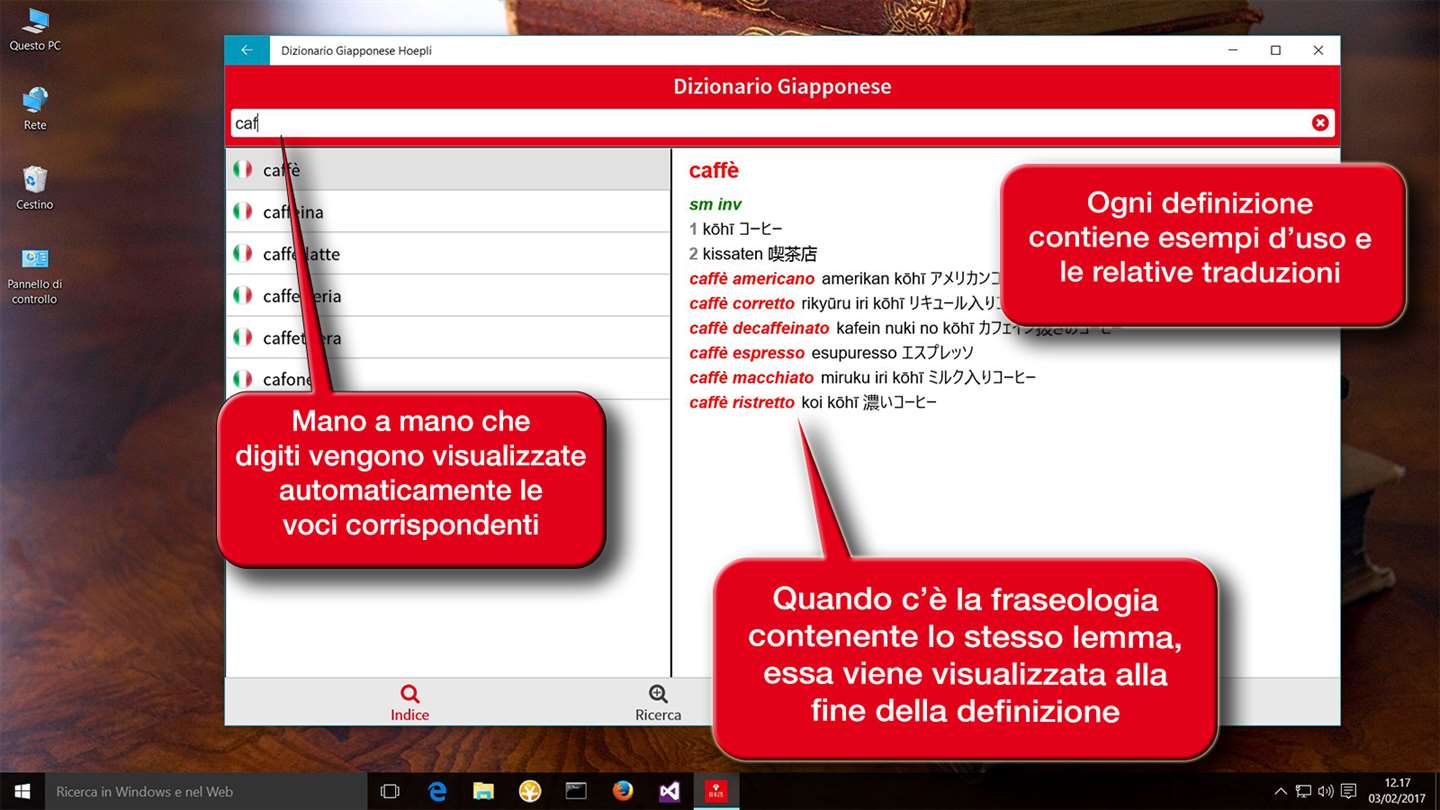Open the yellow round taskbar app

tap(530, 791)
